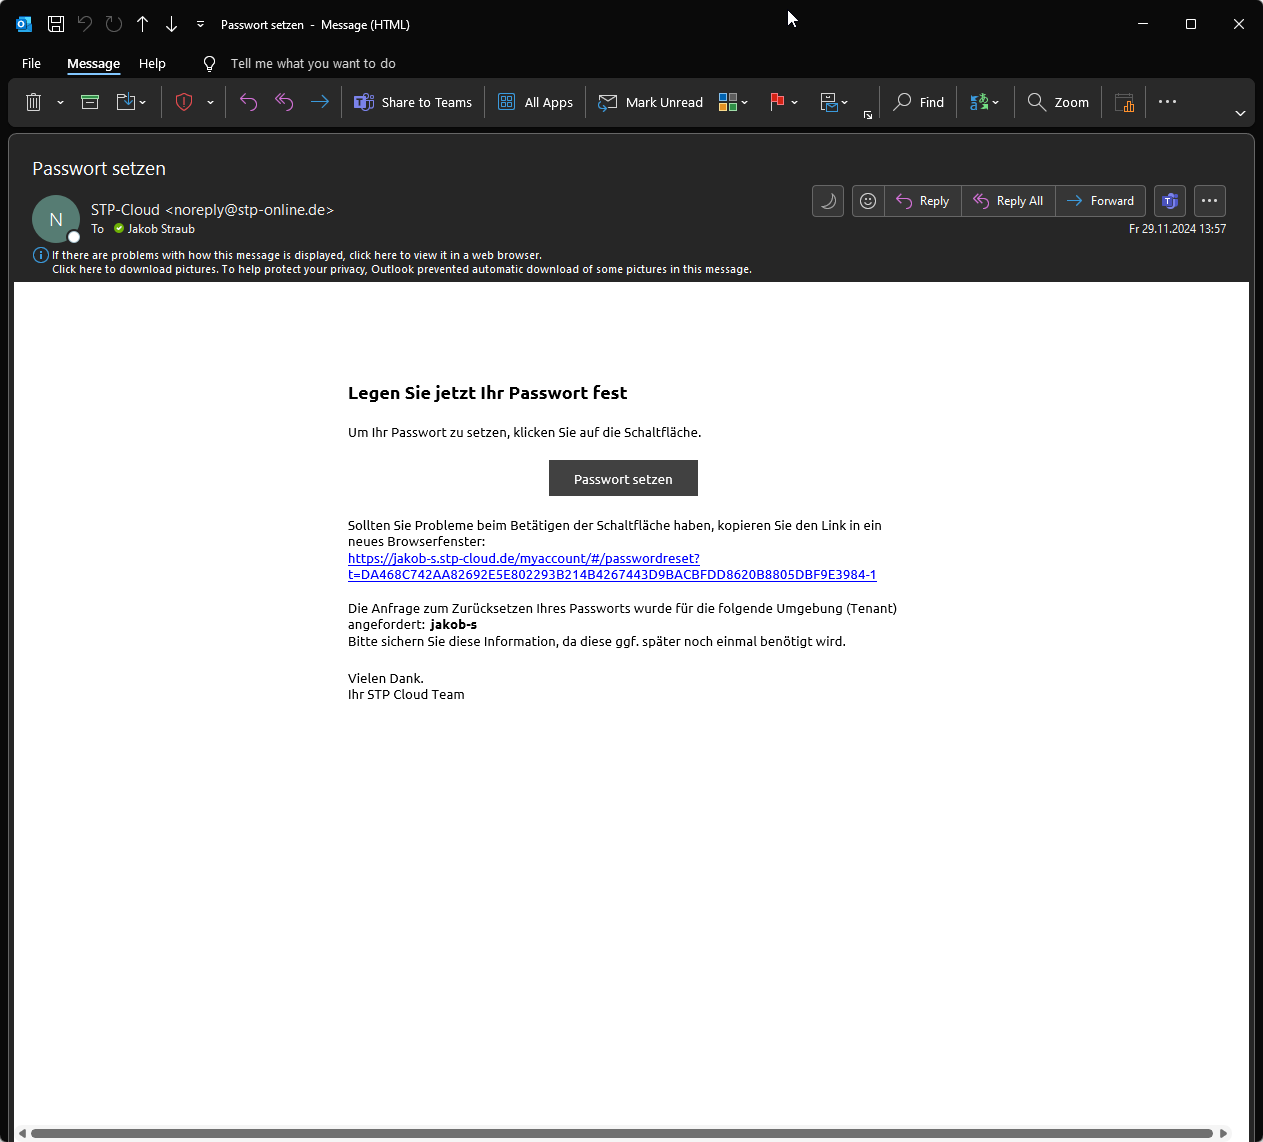Viewport: 1263px width, 1142px height.
Task: Open More actions ellipsis in message header
Action: tap(1210, 201)
